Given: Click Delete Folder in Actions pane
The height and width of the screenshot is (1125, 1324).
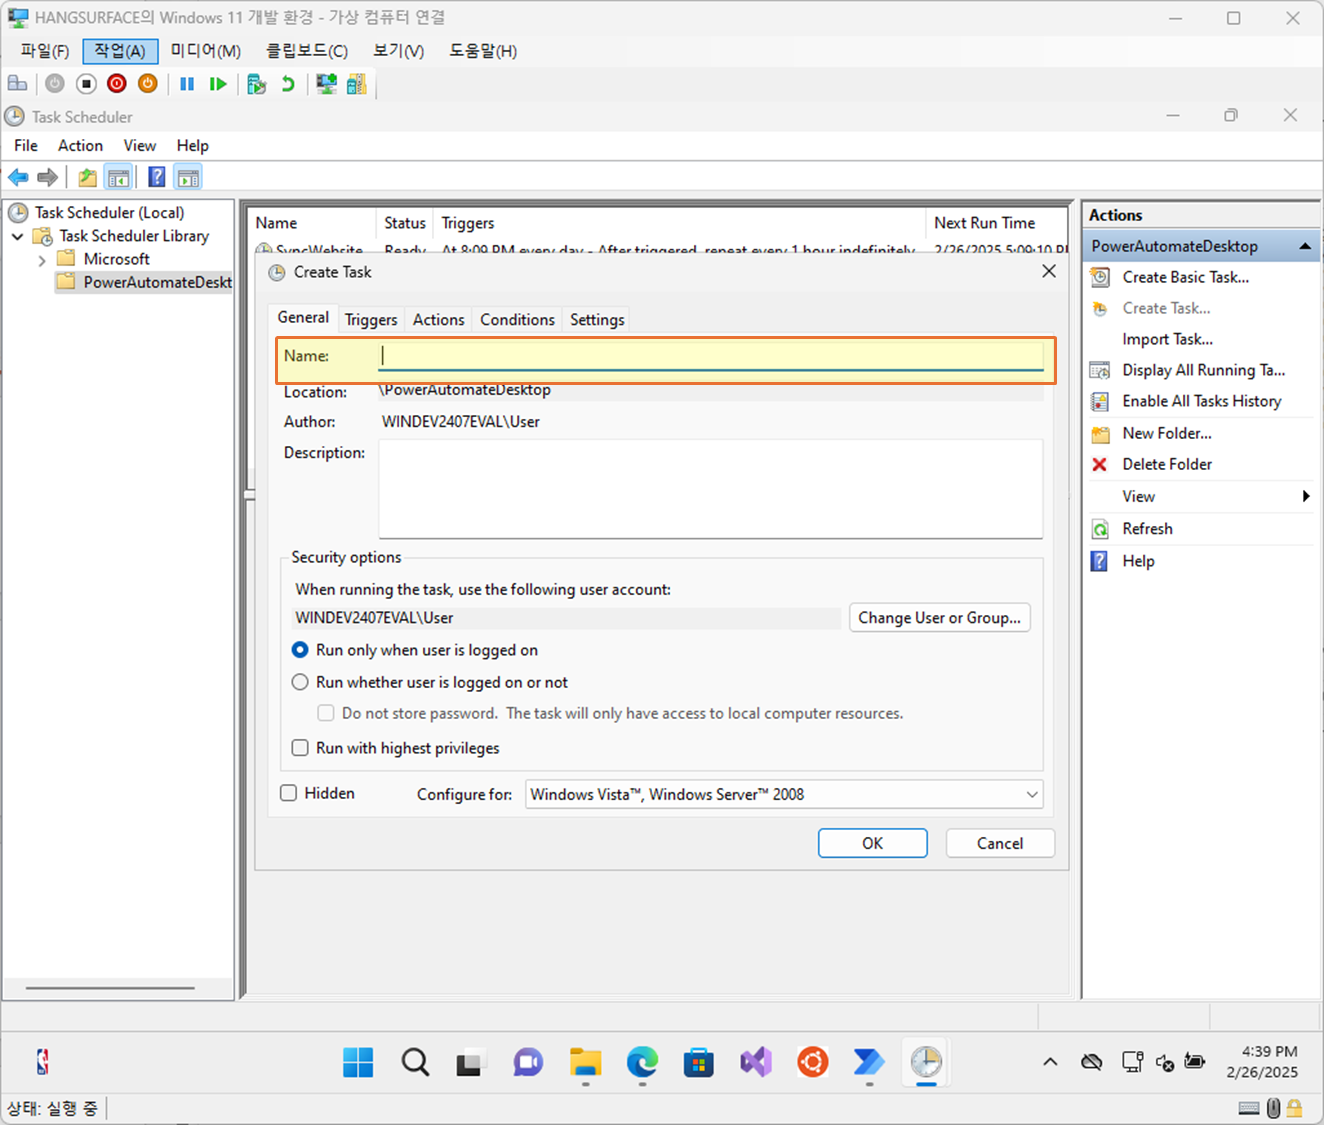Looking at the screenshot, I should click(x=1167, y=464).
